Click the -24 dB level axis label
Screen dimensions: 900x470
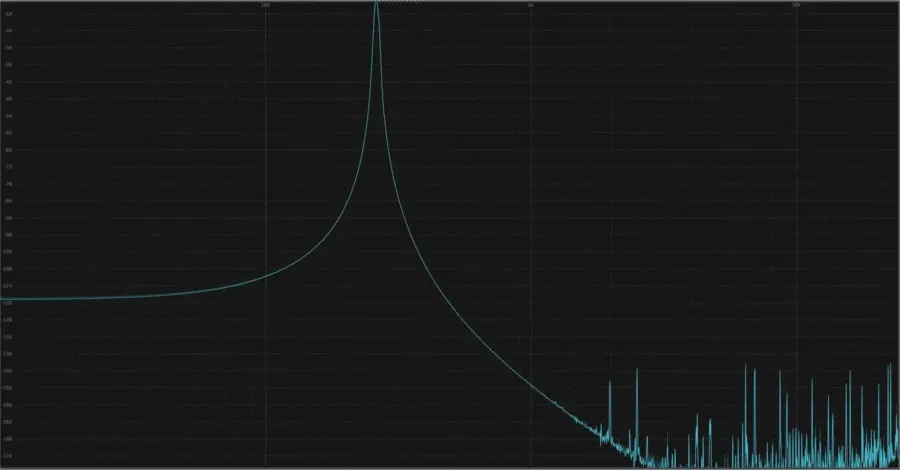point(9,31)
